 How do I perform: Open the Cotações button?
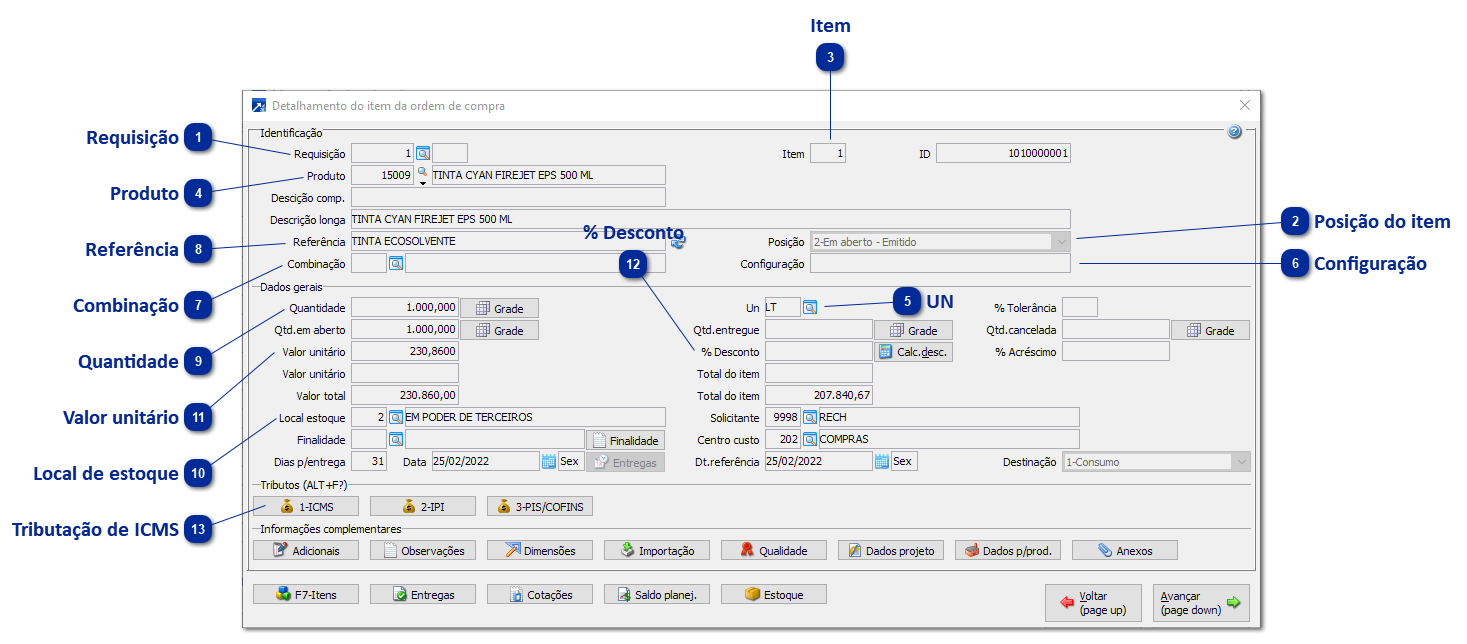click(x=540, y=594)
